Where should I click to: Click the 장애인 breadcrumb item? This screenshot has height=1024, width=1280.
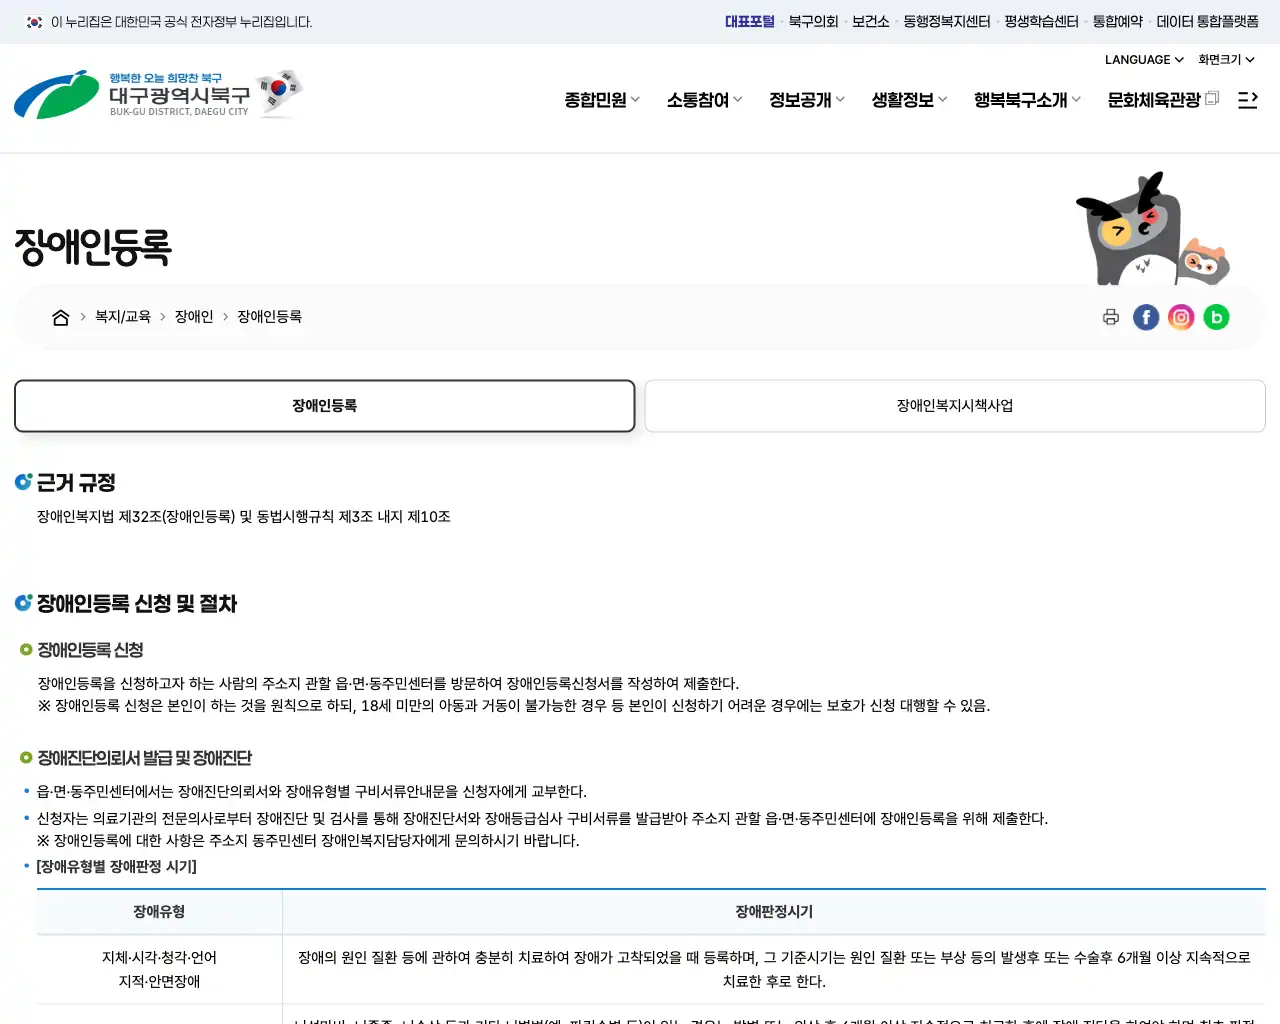click(194, 317)
